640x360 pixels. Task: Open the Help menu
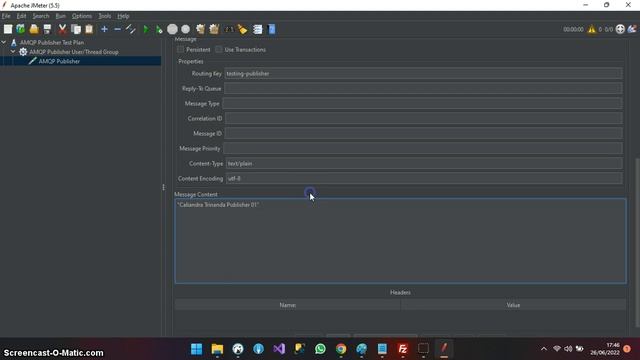[x=123, y=16]
